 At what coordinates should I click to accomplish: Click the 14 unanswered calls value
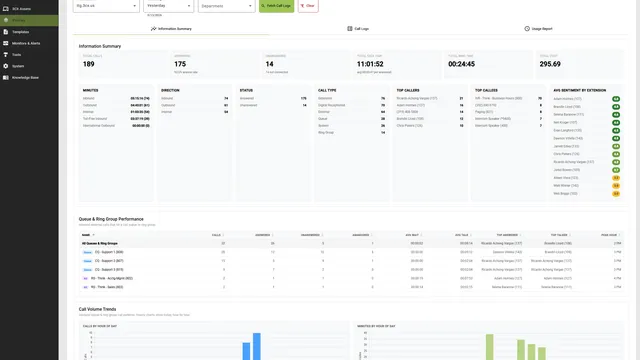[269, 64]
